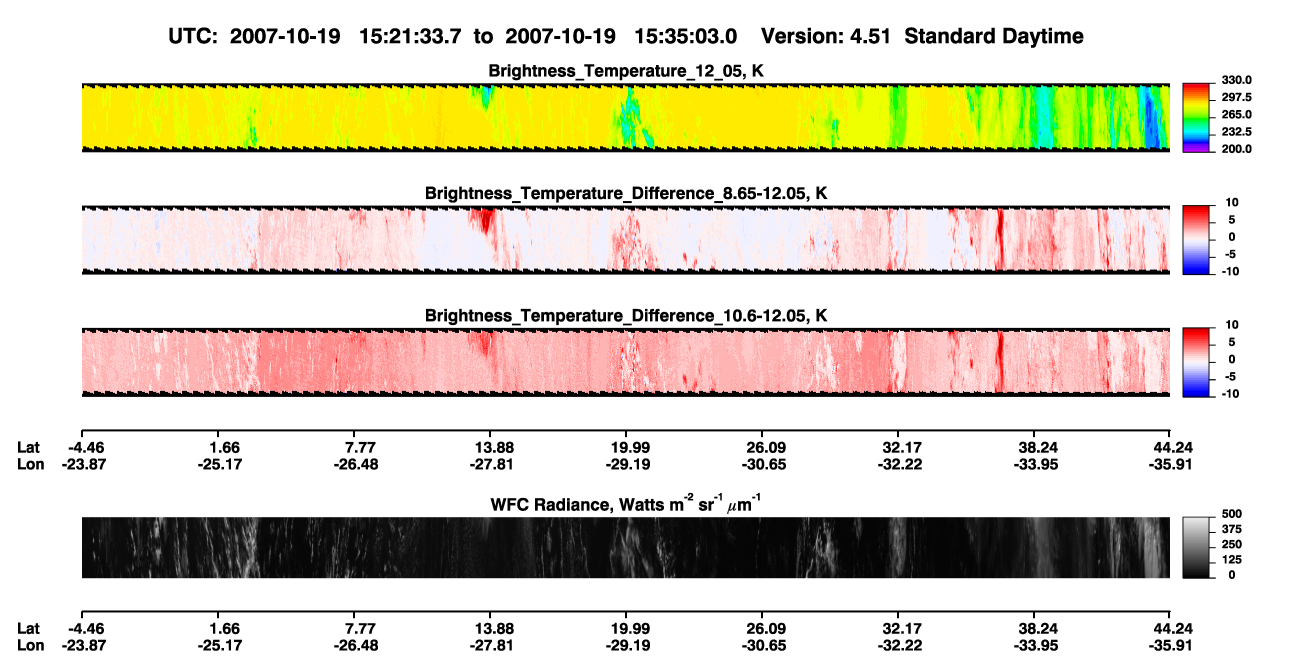Click upper axis longitude -29.19

626,464
